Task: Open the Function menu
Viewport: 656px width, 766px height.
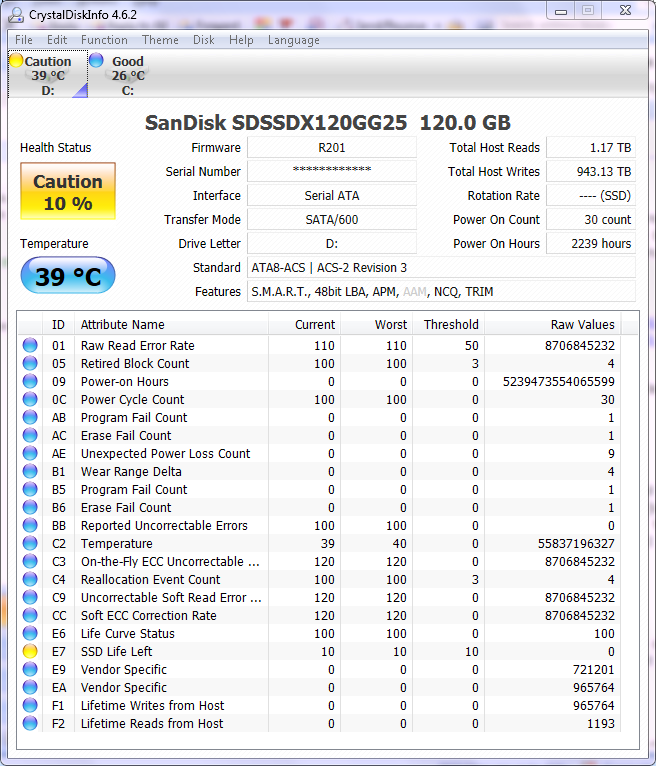Action: [x=104, y=40]
